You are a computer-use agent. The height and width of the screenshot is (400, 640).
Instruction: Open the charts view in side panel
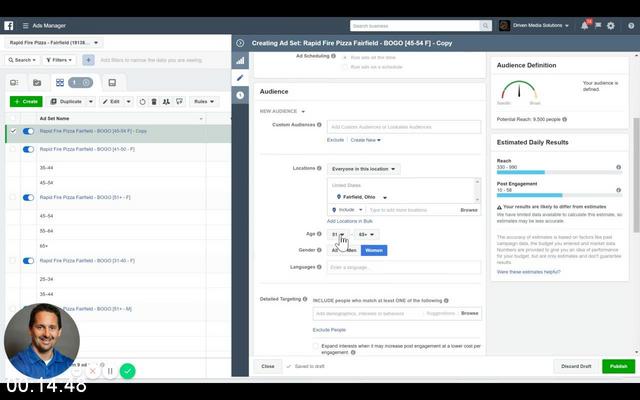[x=240, y=61]
